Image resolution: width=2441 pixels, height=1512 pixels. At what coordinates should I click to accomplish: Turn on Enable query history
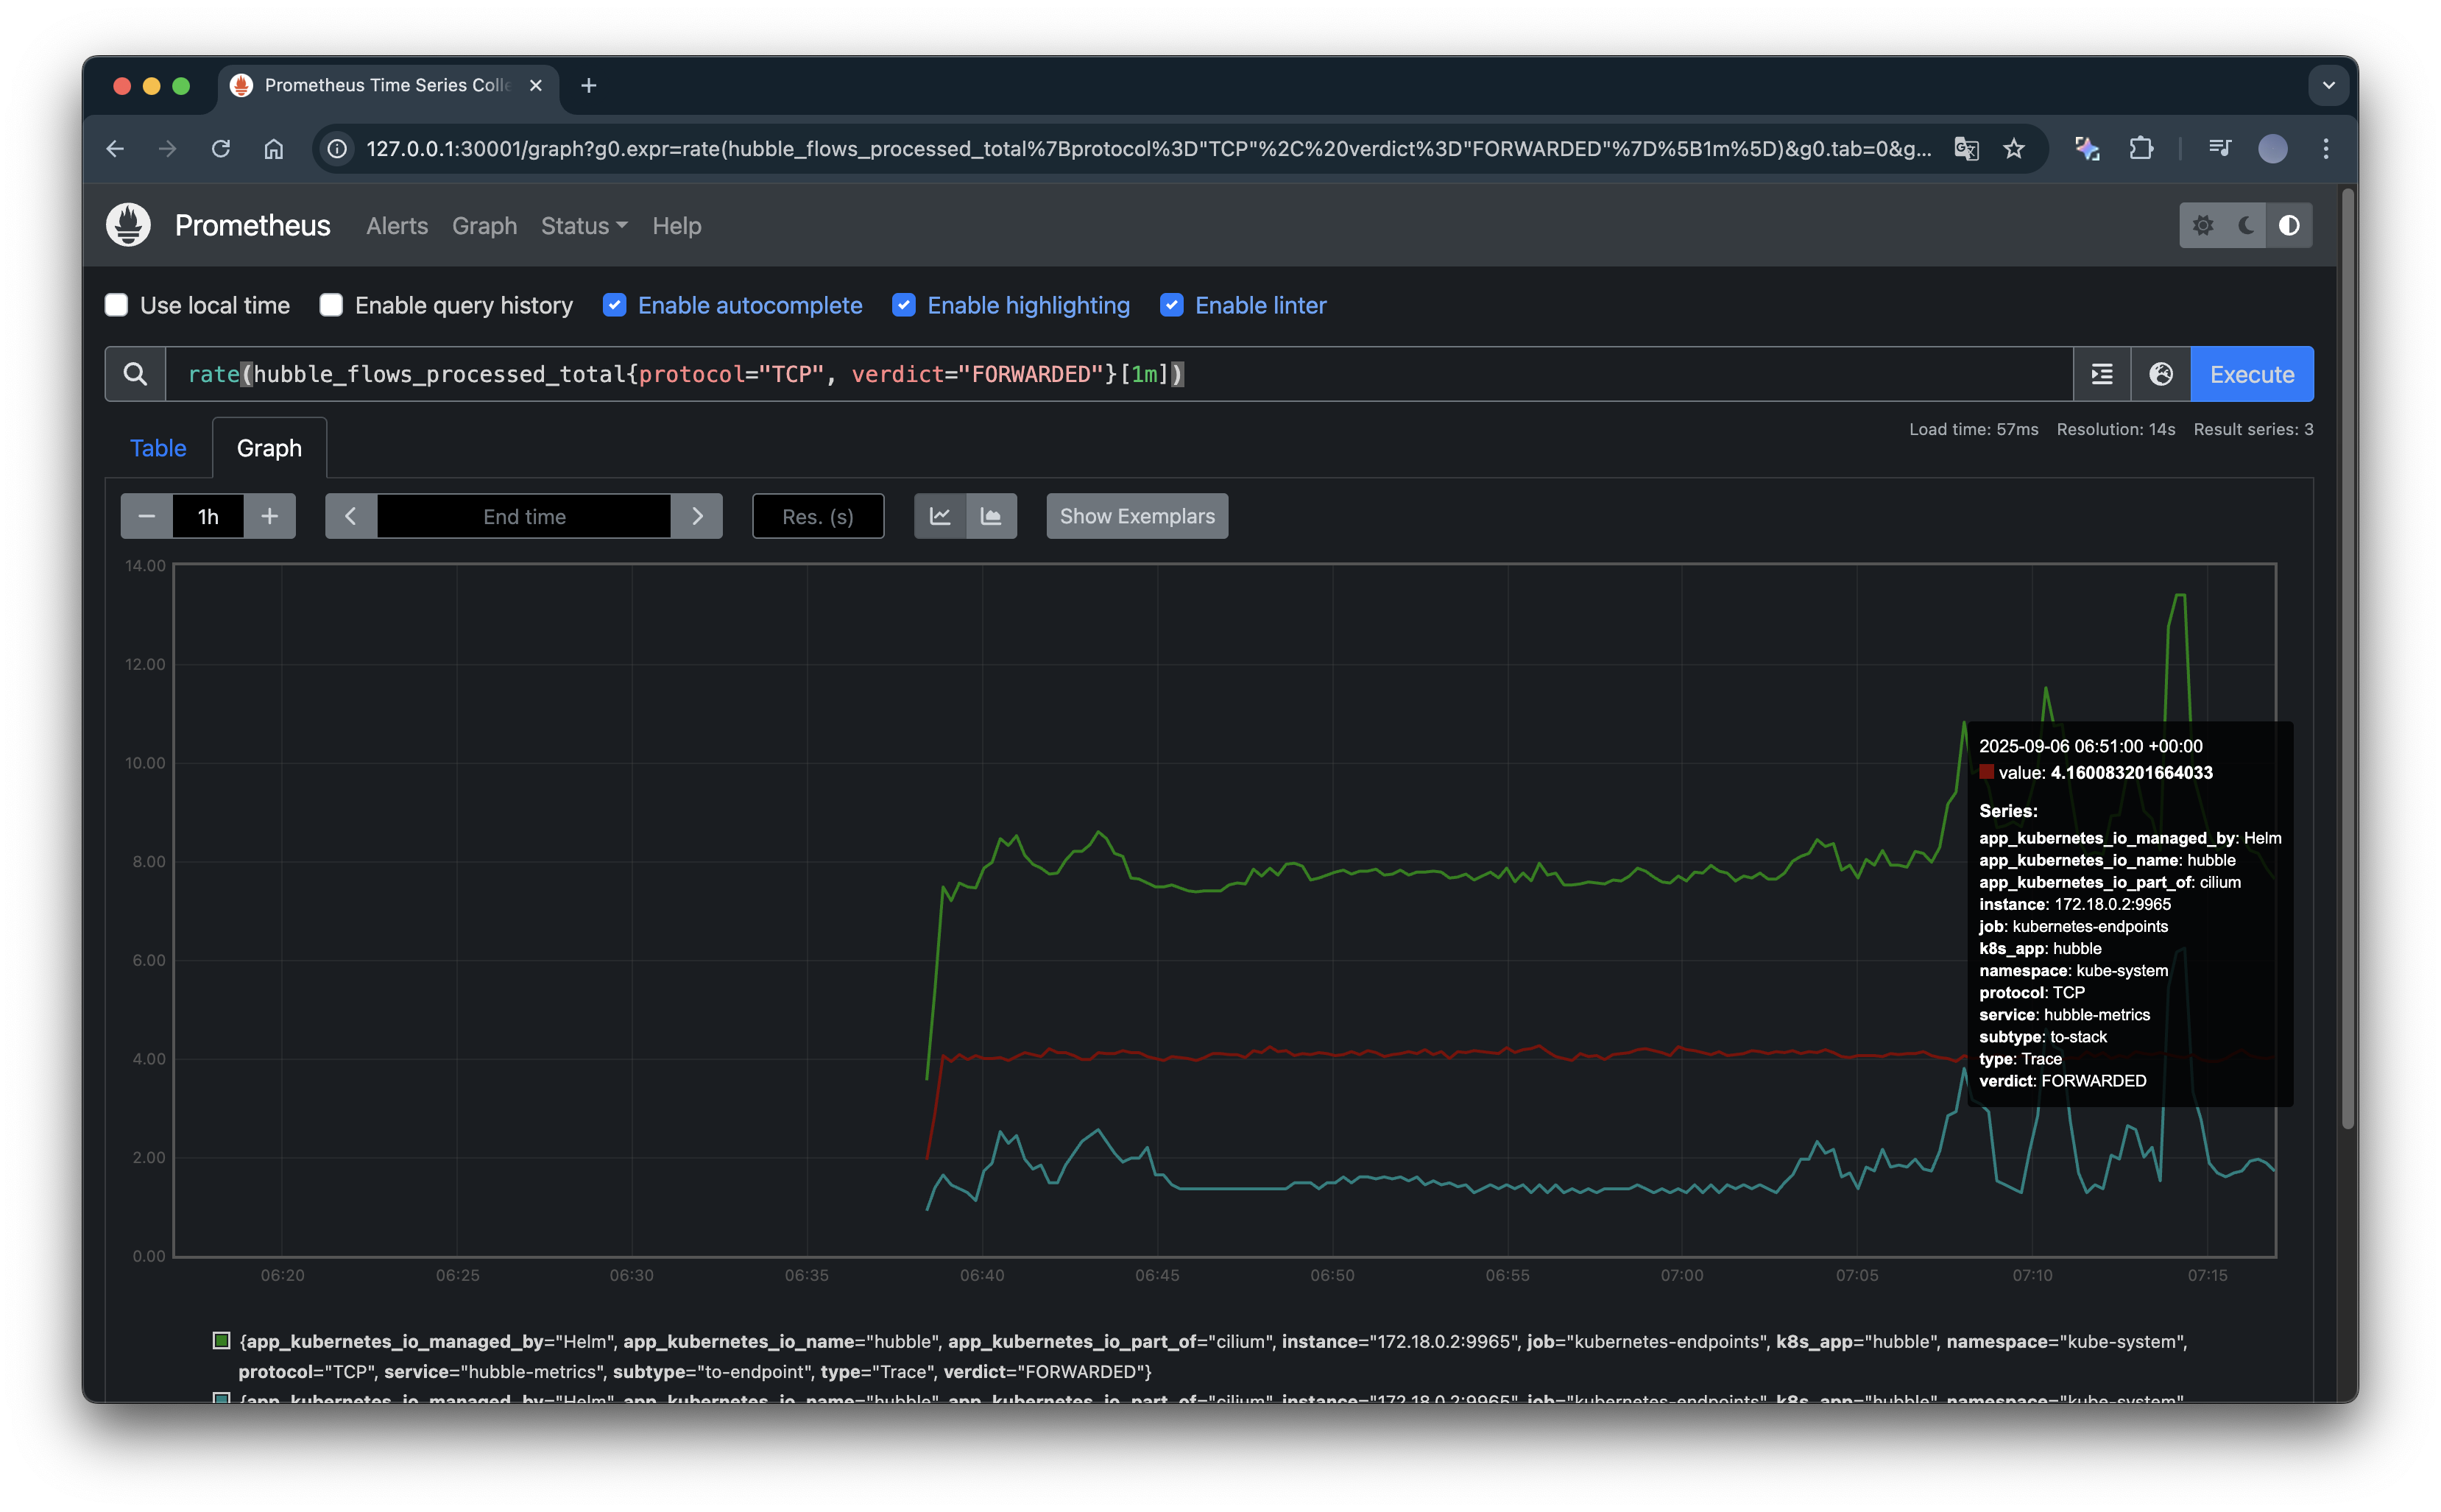[x=331, y=305]
